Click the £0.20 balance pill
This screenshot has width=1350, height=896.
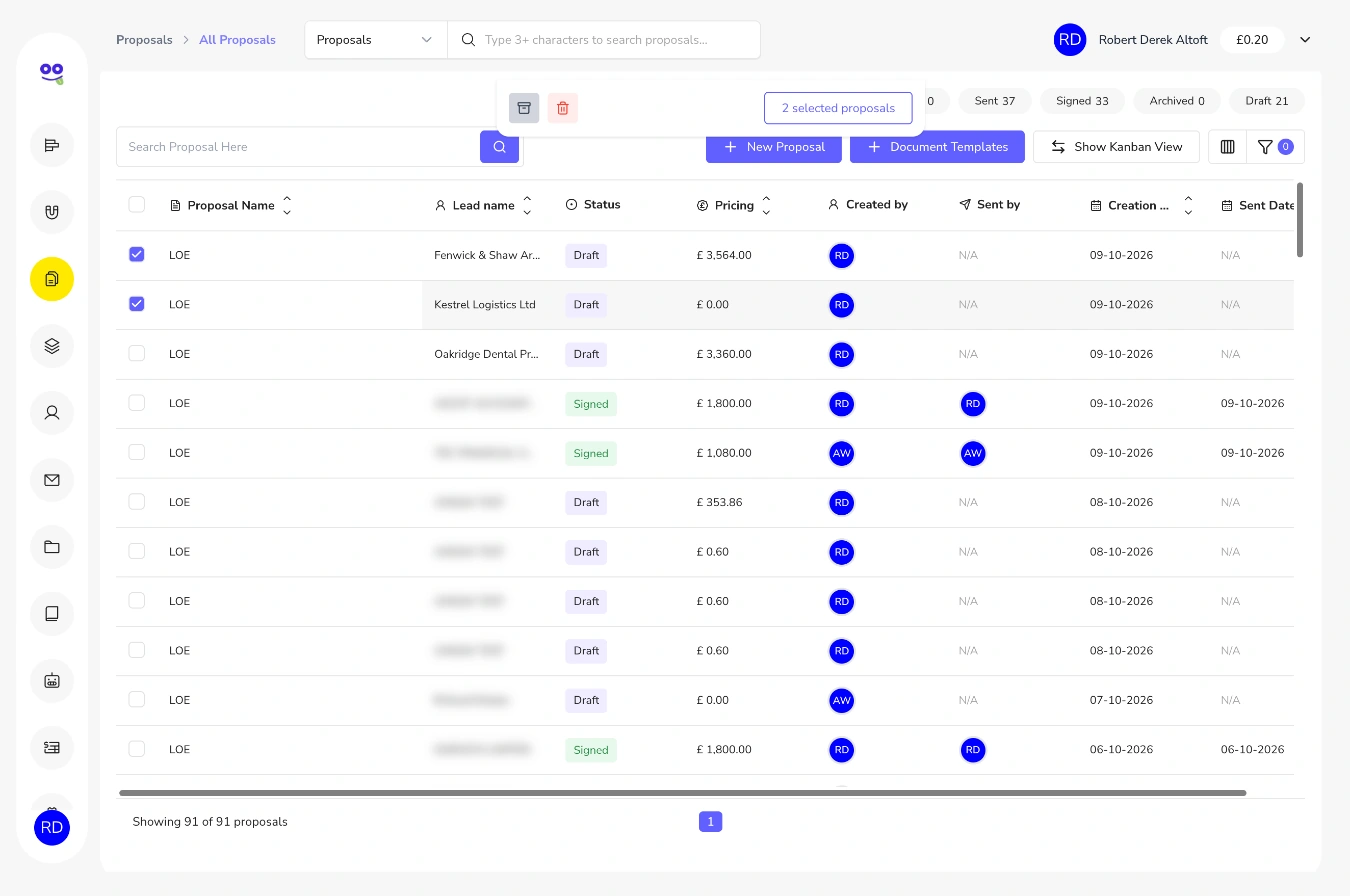point(1252,40)
